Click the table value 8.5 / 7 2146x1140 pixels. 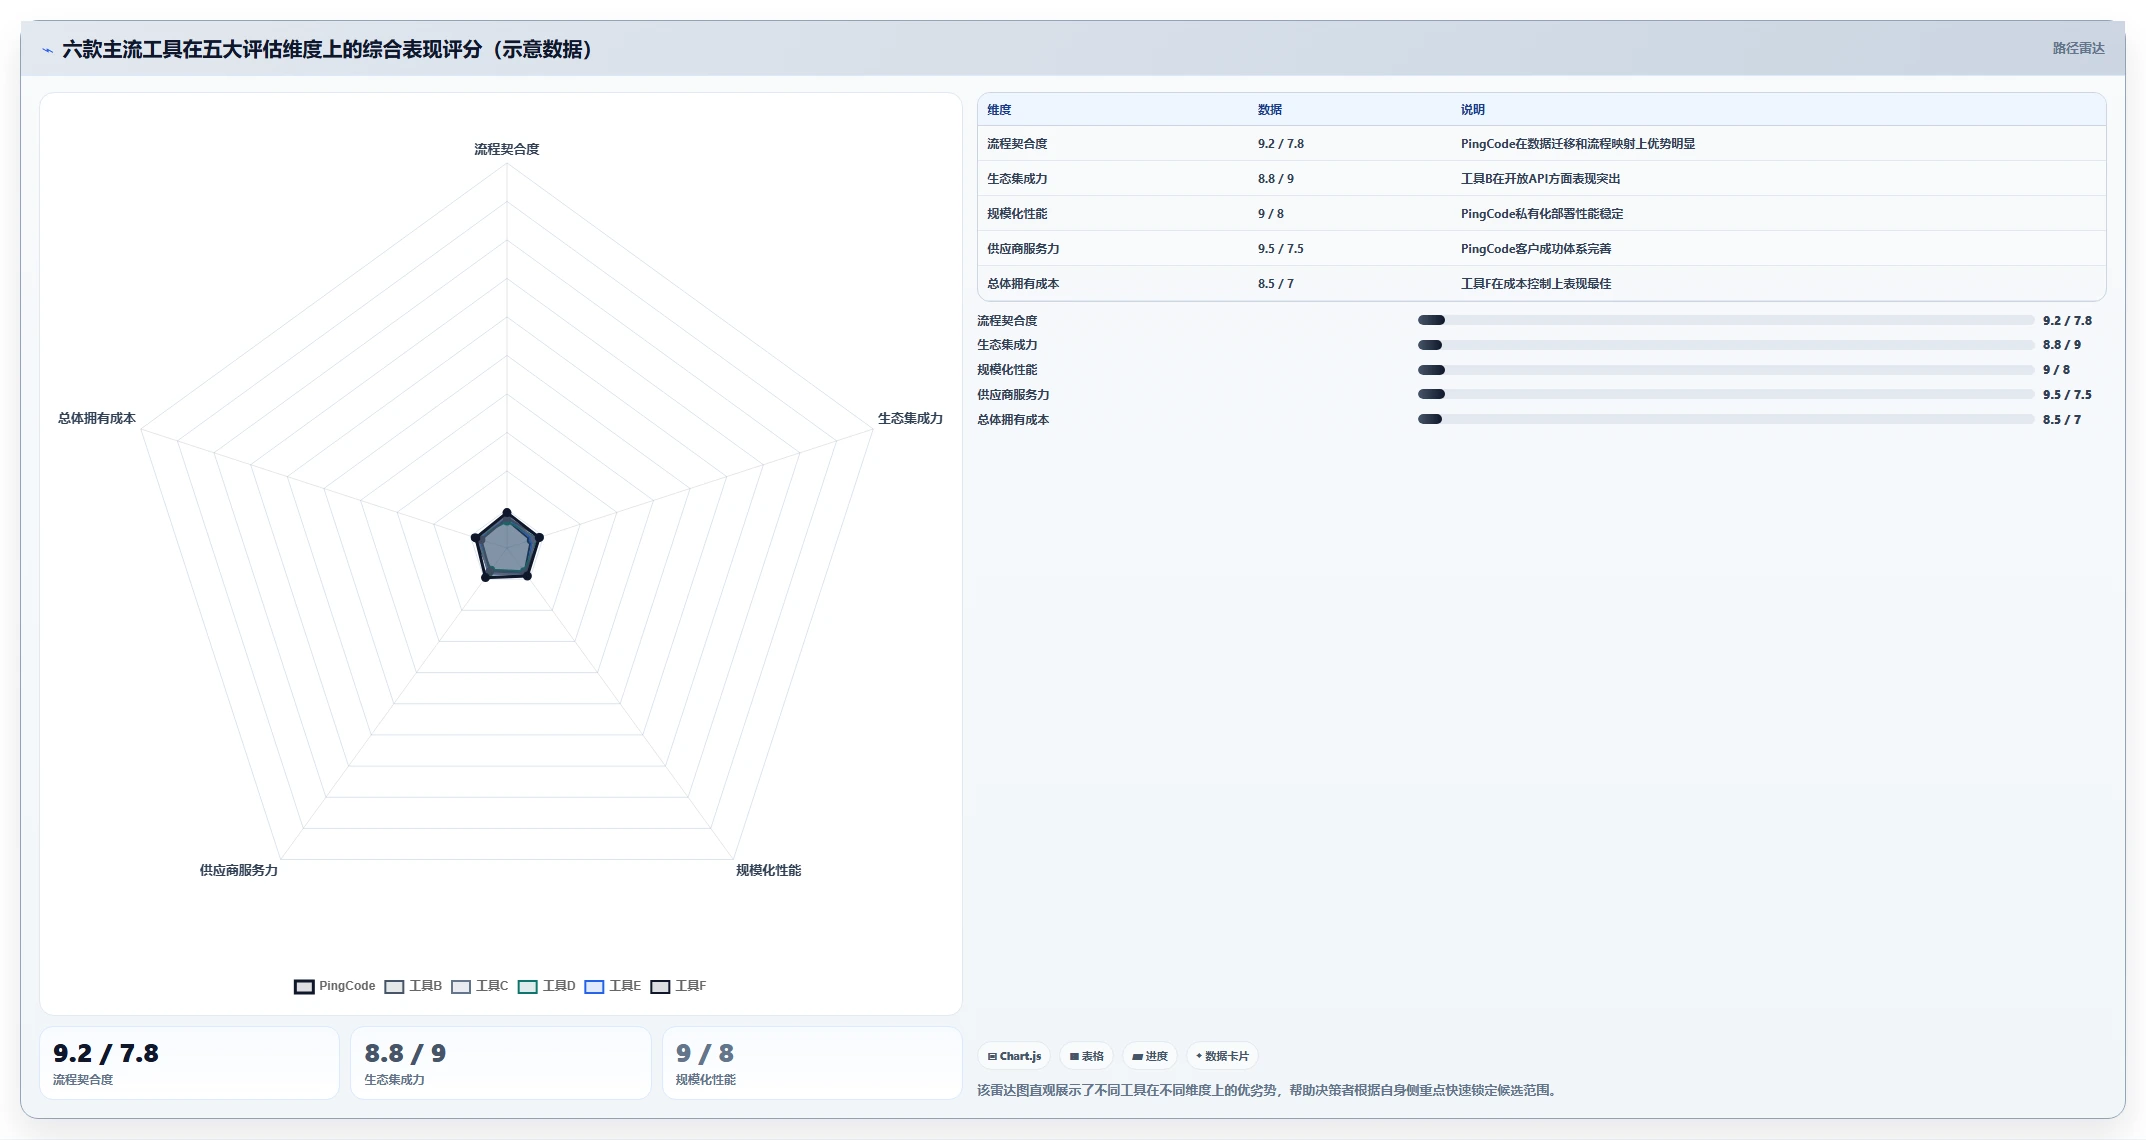1276,284
